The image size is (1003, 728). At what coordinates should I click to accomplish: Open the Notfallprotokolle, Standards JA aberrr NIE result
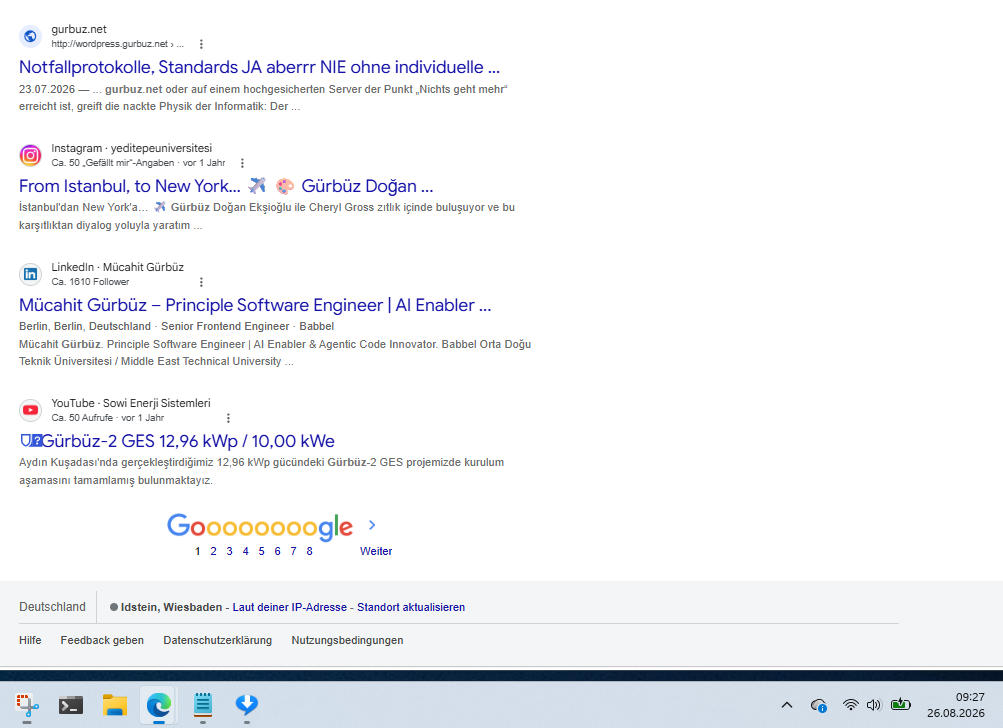259,67
